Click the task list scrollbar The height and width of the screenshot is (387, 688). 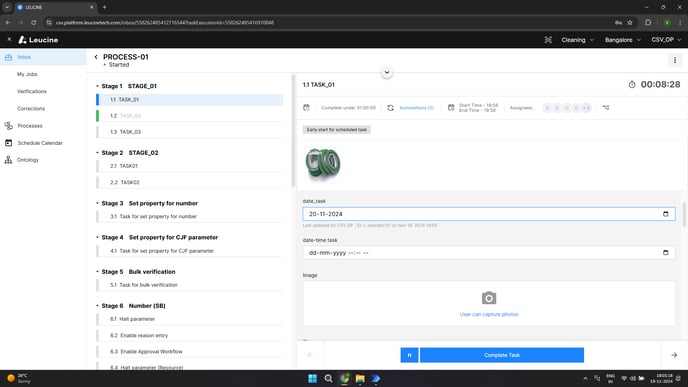(x=294, y=131)
